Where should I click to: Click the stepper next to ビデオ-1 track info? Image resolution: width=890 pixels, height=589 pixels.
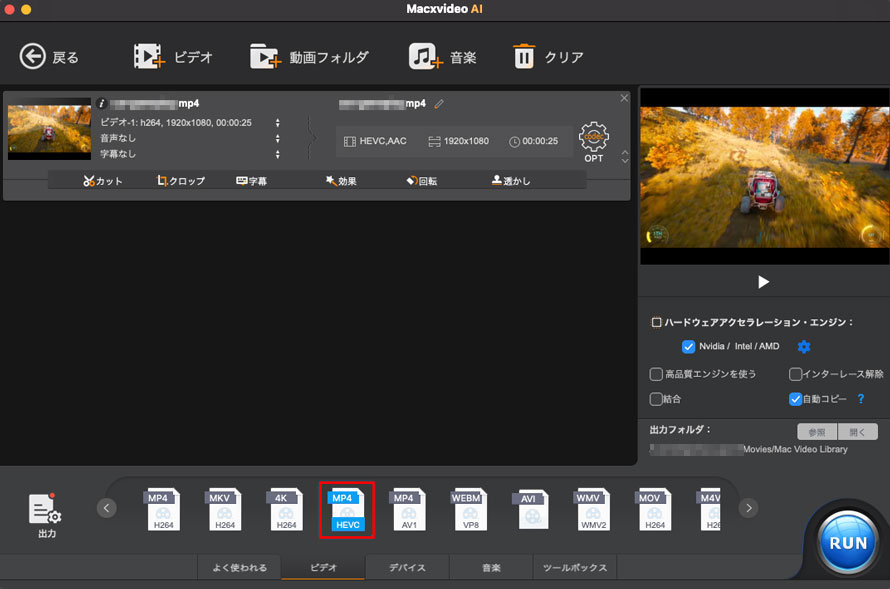point(277,123)
